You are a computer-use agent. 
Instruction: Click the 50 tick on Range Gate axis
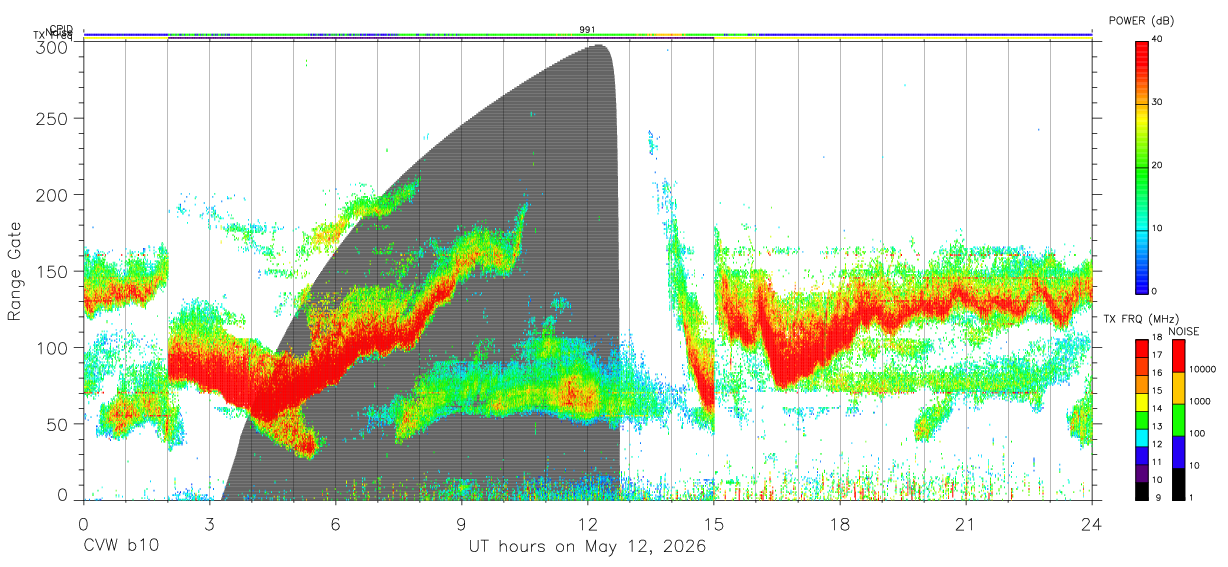[x=59, y=424]
